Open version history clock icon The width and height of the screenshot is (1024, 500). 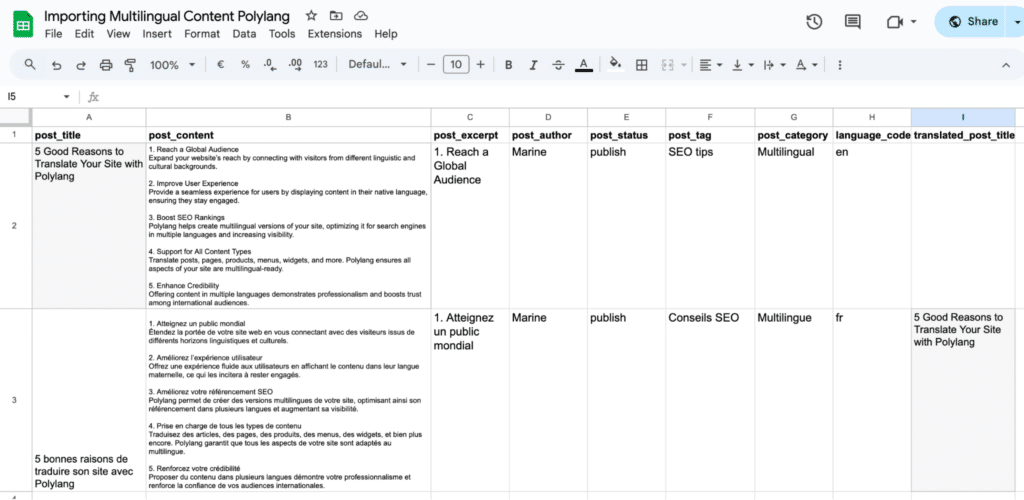click(x=814, y=22)
